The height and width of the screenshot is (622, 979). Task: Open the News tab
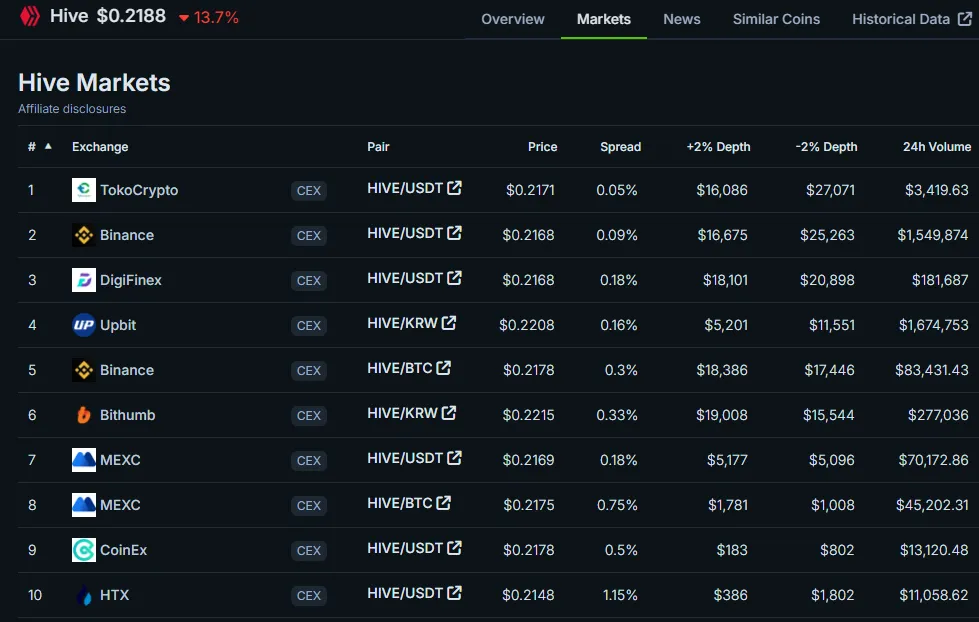(682, 19)
